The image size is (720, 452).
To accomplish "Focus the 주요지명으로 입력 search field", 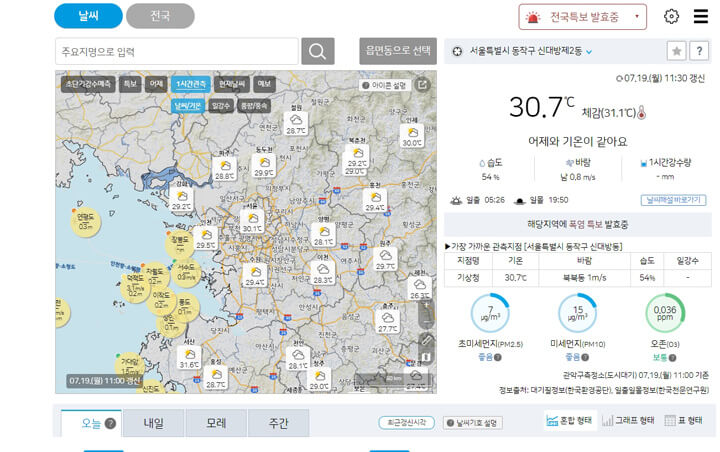I will 177,51.
